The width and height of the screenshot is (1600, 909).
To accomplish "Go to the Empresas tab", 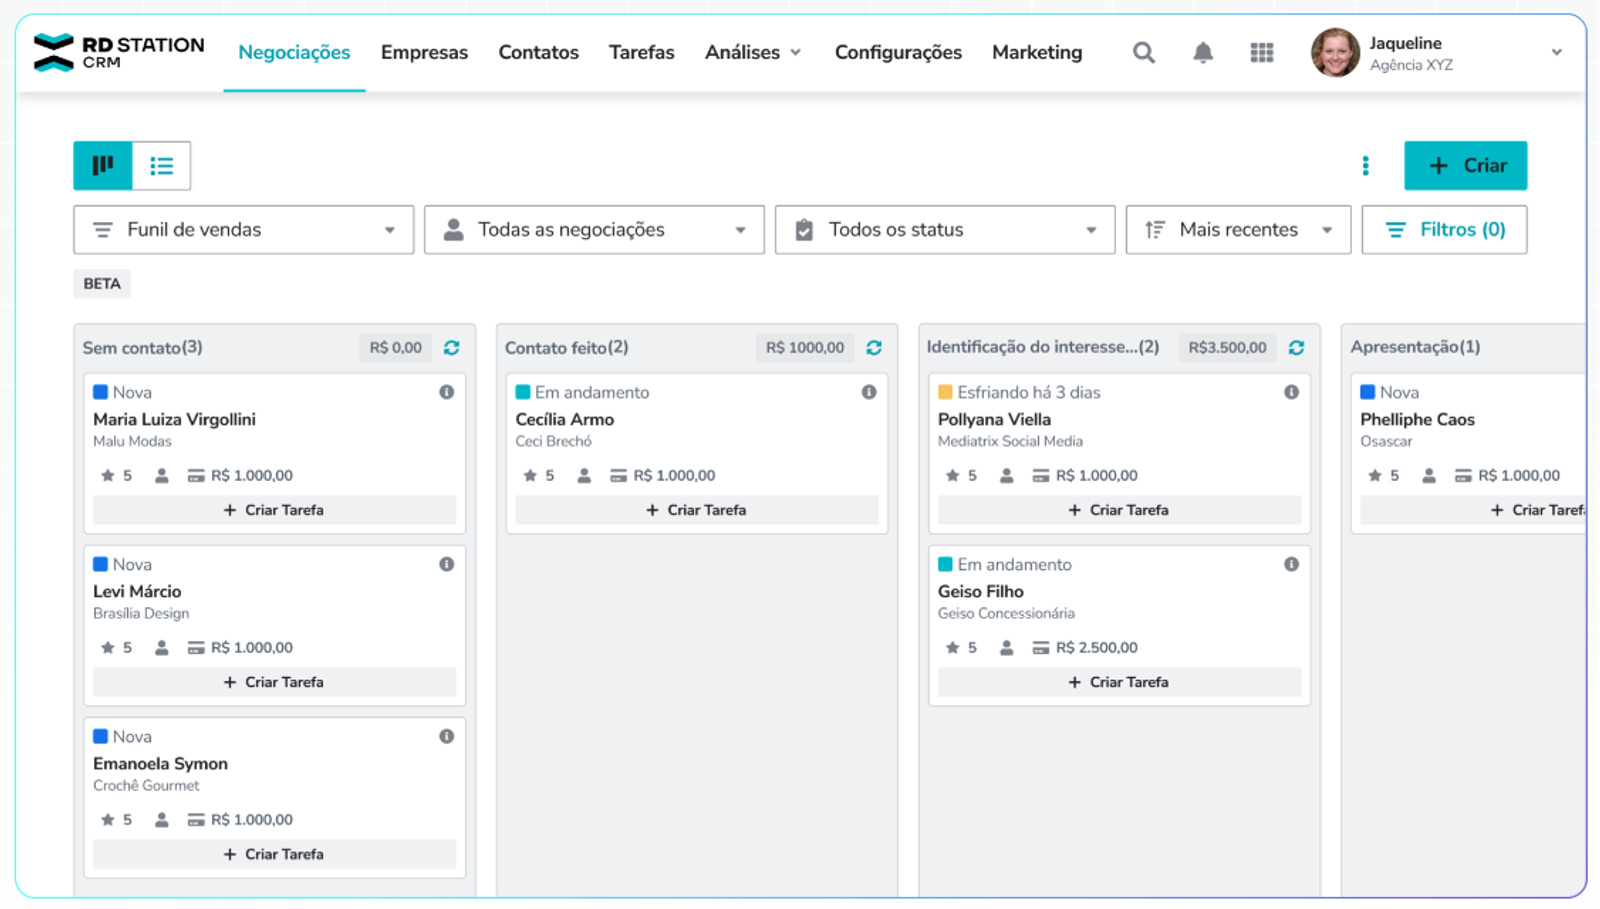I will pos(424,53).
